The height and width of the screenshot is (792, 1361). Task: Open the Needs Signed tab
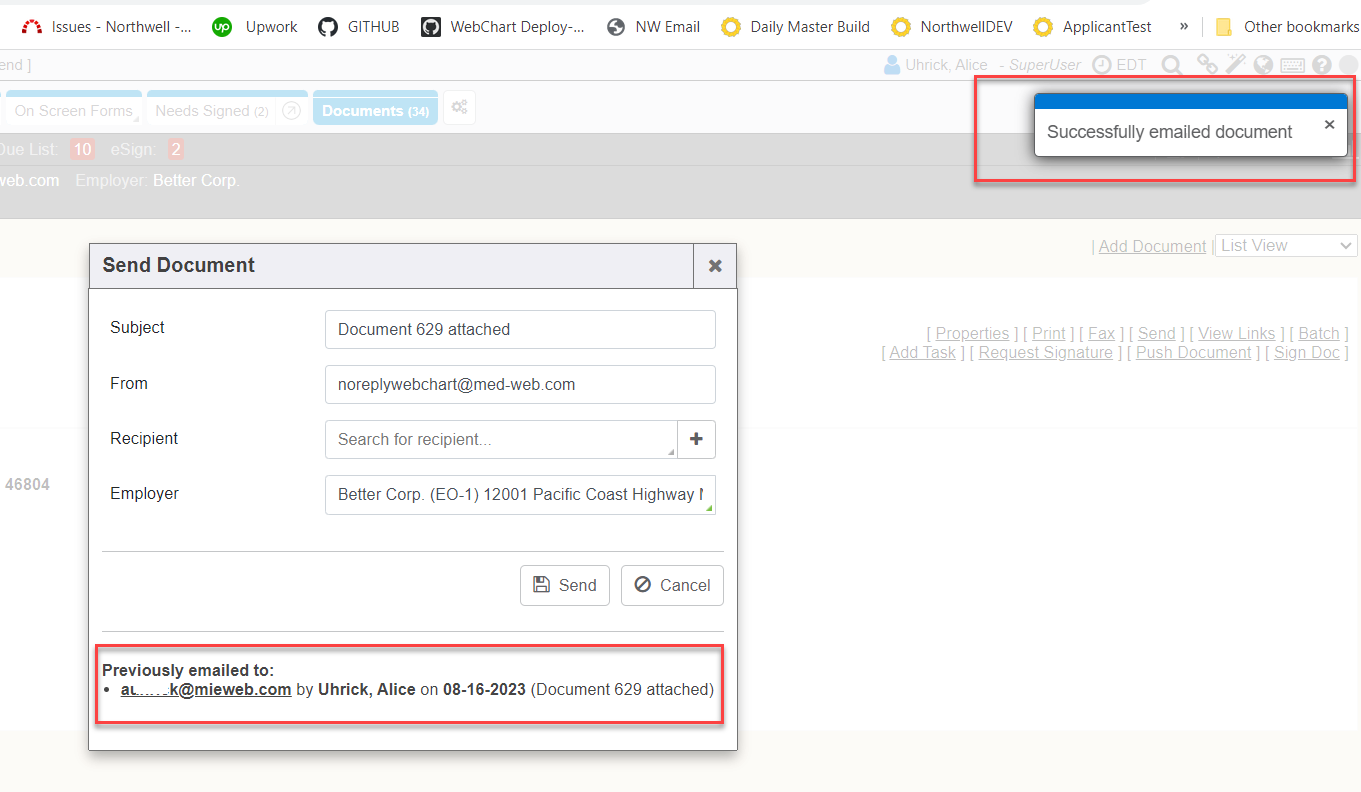[x=211, y=111]
